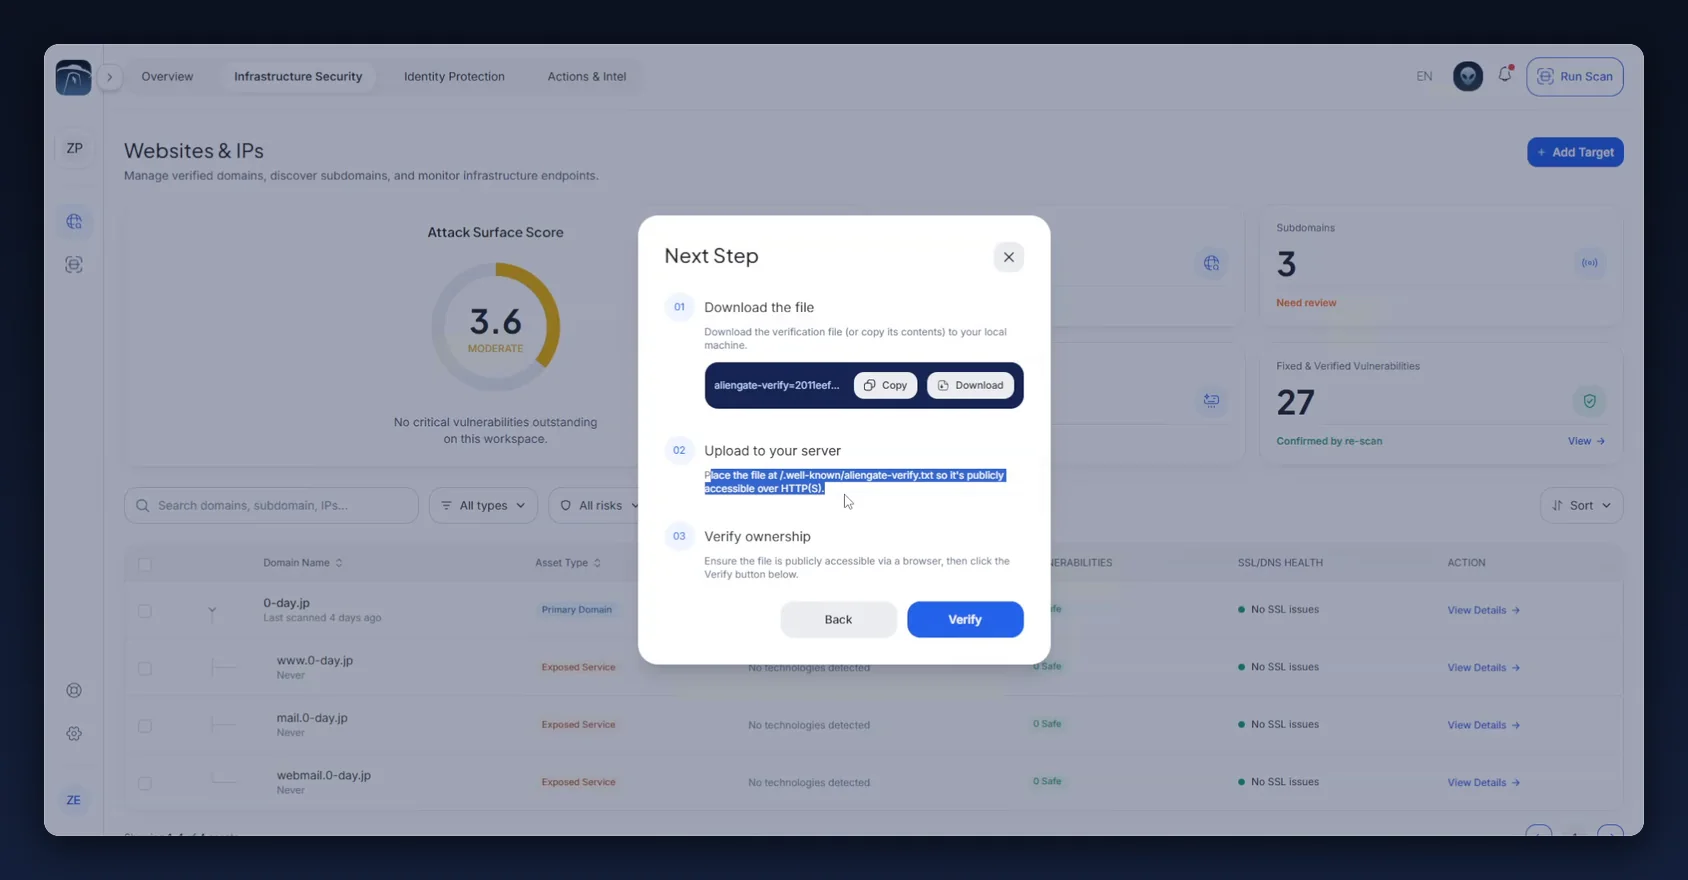
Task: Click Exposed Service badge for mail.0-day.jp
Action: tap(578, 724)
